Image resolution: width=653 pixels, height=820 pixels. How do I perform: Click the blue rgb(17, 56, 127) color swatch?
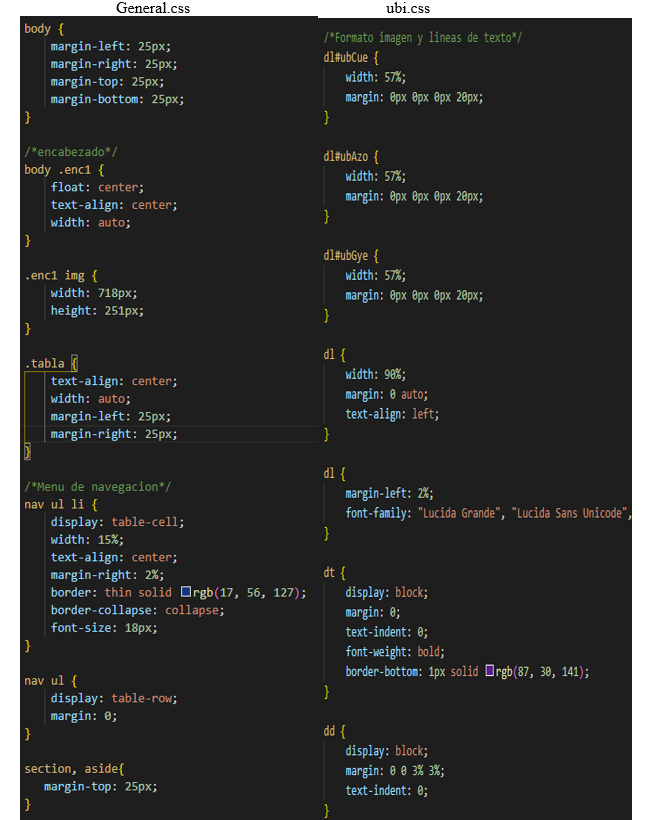pos(186,591)
